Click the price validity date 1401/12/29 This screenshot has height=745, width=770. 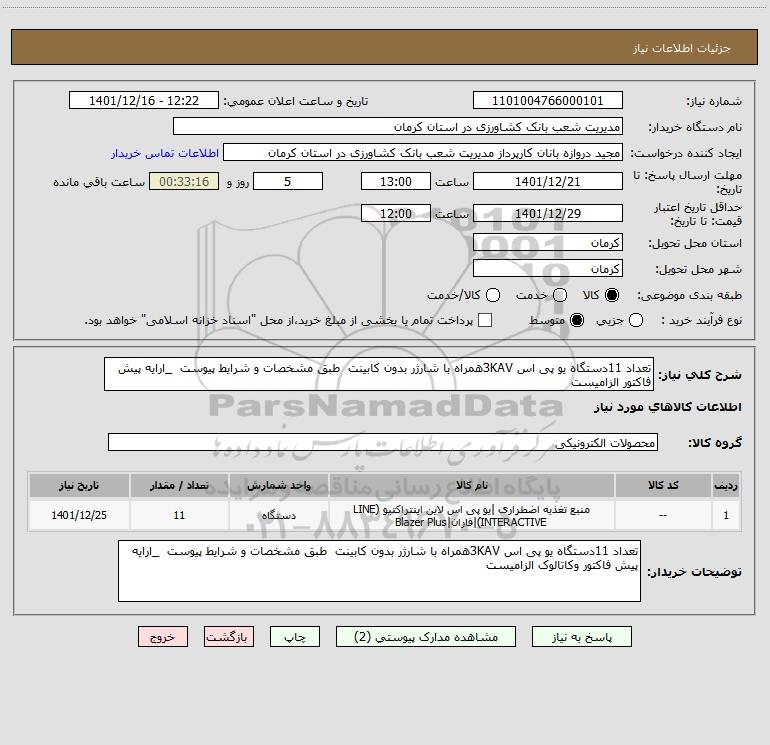pos(548,213)
